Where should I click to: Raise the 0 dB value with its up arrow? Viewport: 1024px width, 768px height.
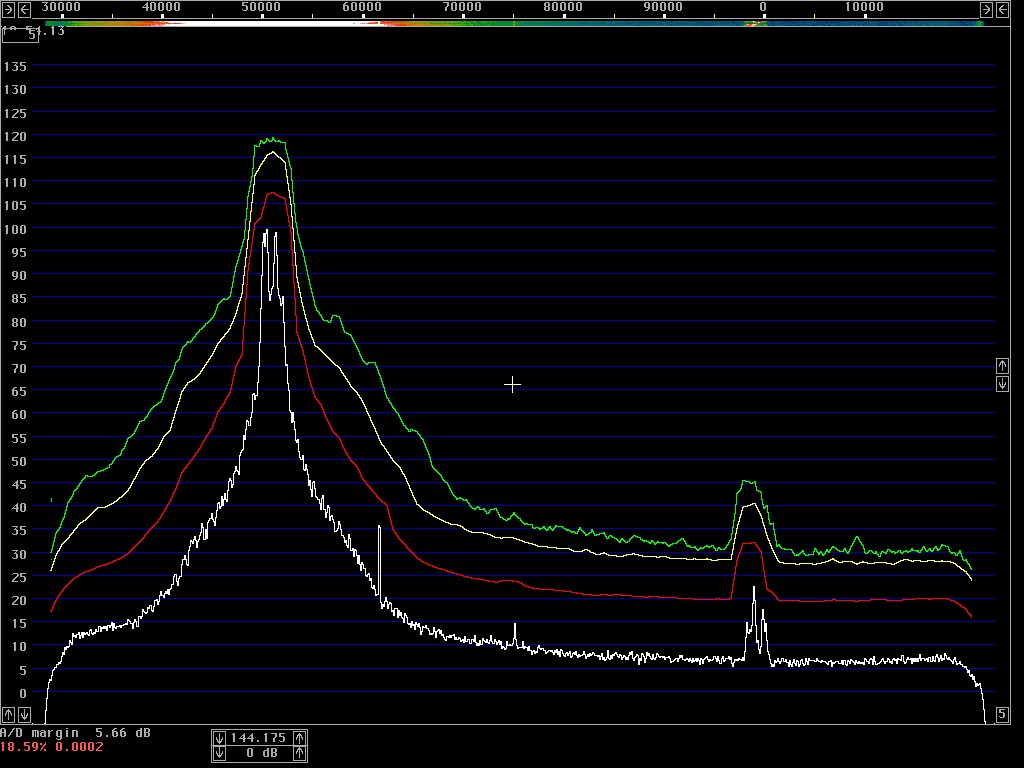point(300,754)
